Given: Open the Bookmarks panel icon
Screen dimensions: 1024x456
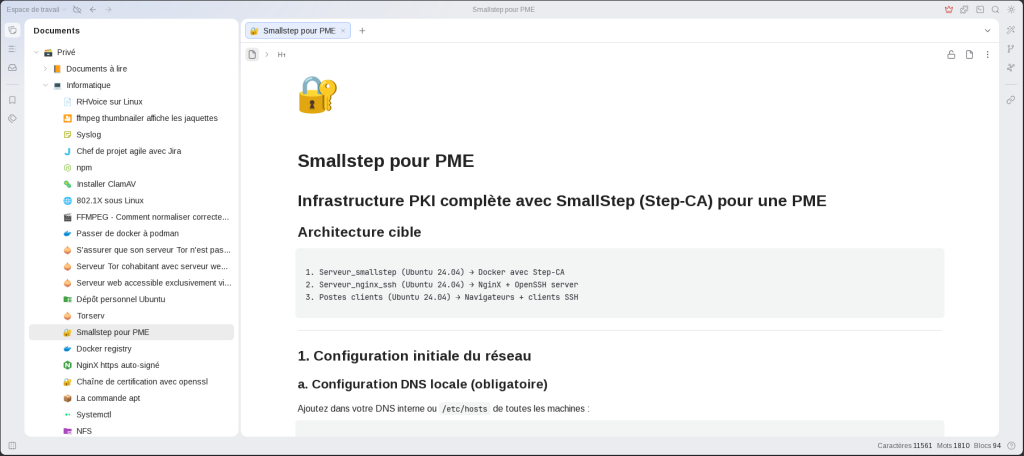Looking at the screenshot, I should click(x=12, y=100).
